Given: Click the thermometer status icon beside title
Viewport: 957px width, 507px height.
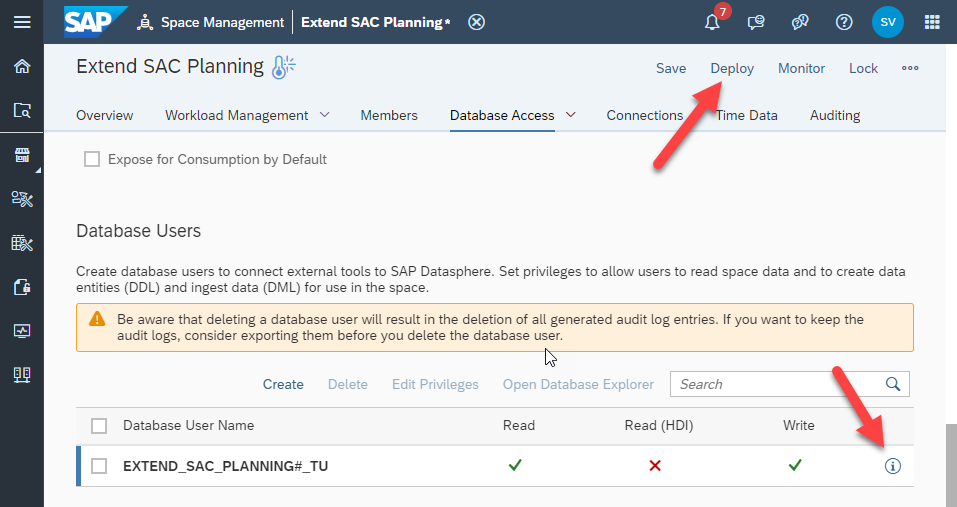Looking at the screenshot, I should coord(283,67).
